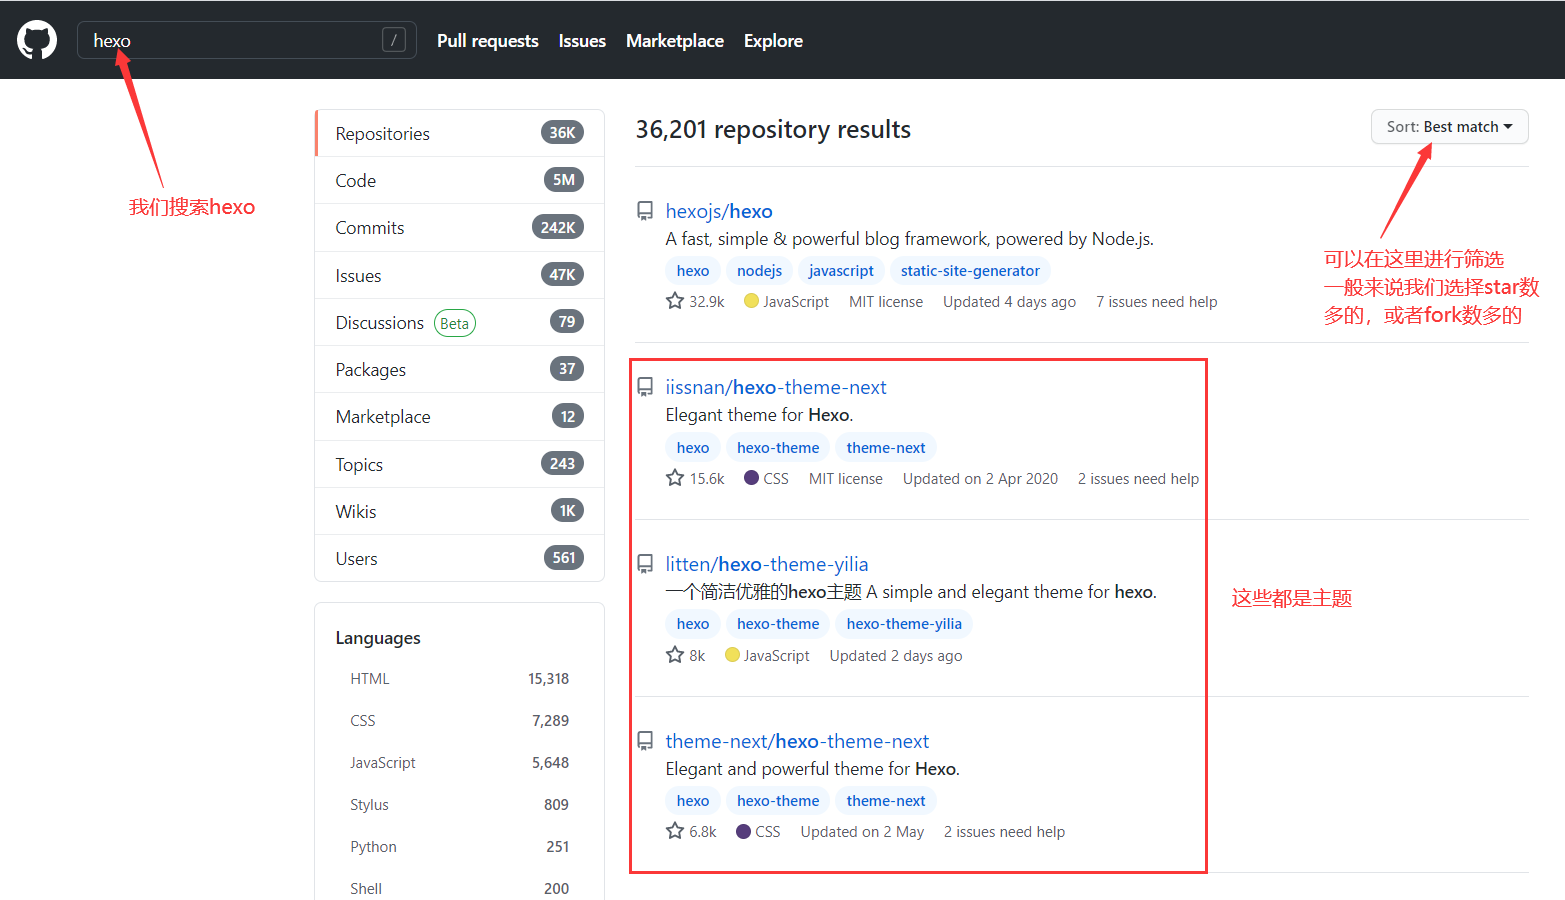Focus the search field containing hexo
This screenshot has height=900, width=1565.
coord(246,40)
